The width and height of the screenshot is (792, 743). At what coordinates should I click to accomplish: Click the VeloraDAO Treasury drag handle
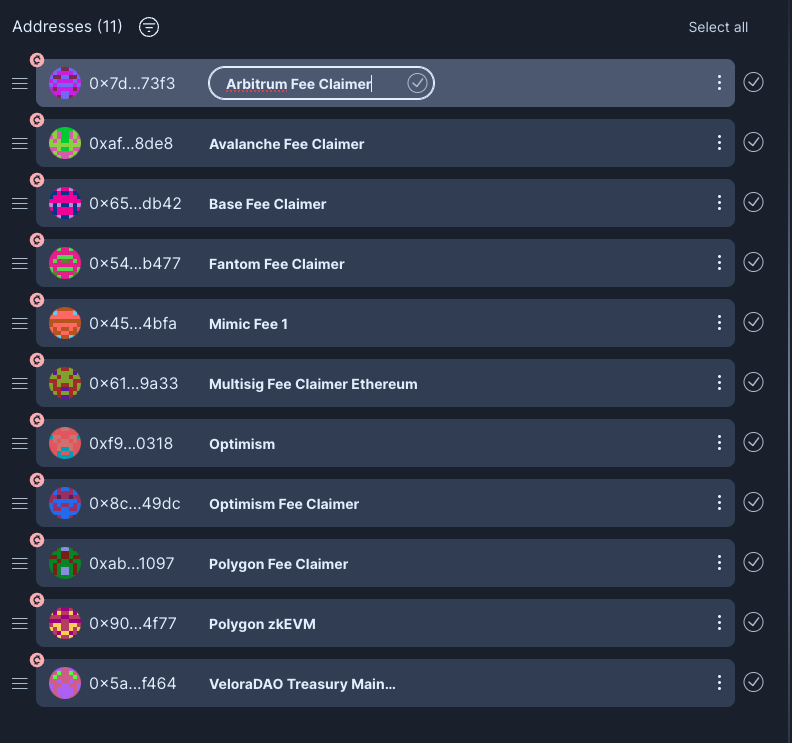[19, 683]
